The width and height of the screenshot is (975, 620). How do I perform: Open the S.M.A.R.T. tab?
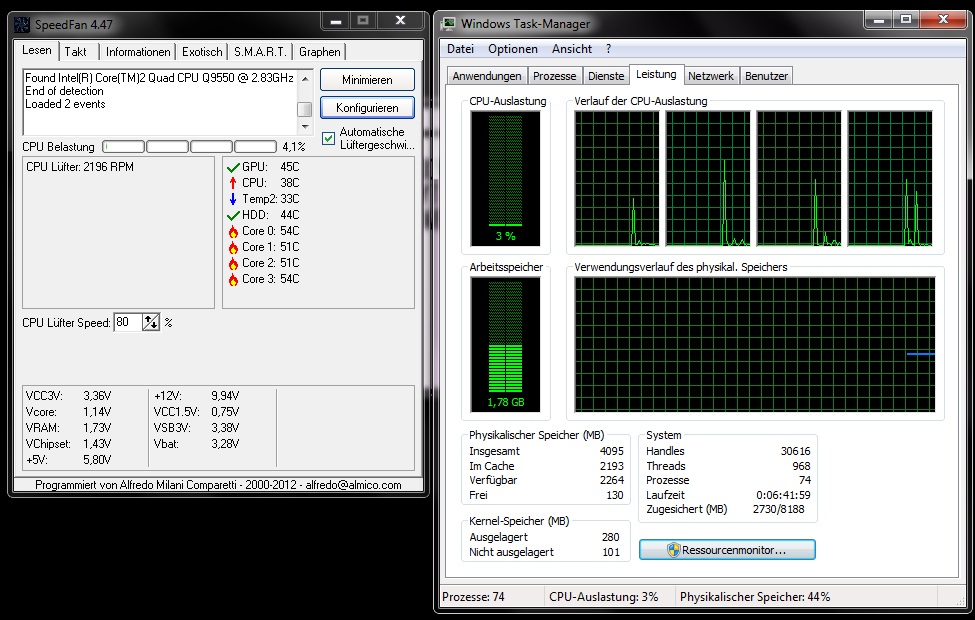(x=260, y=52)
